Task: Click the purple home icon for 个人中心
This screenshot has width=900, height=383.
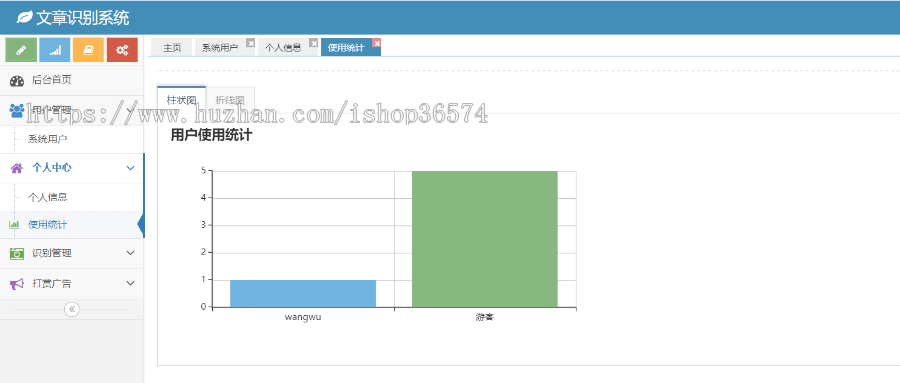Action: coord(17,168)
